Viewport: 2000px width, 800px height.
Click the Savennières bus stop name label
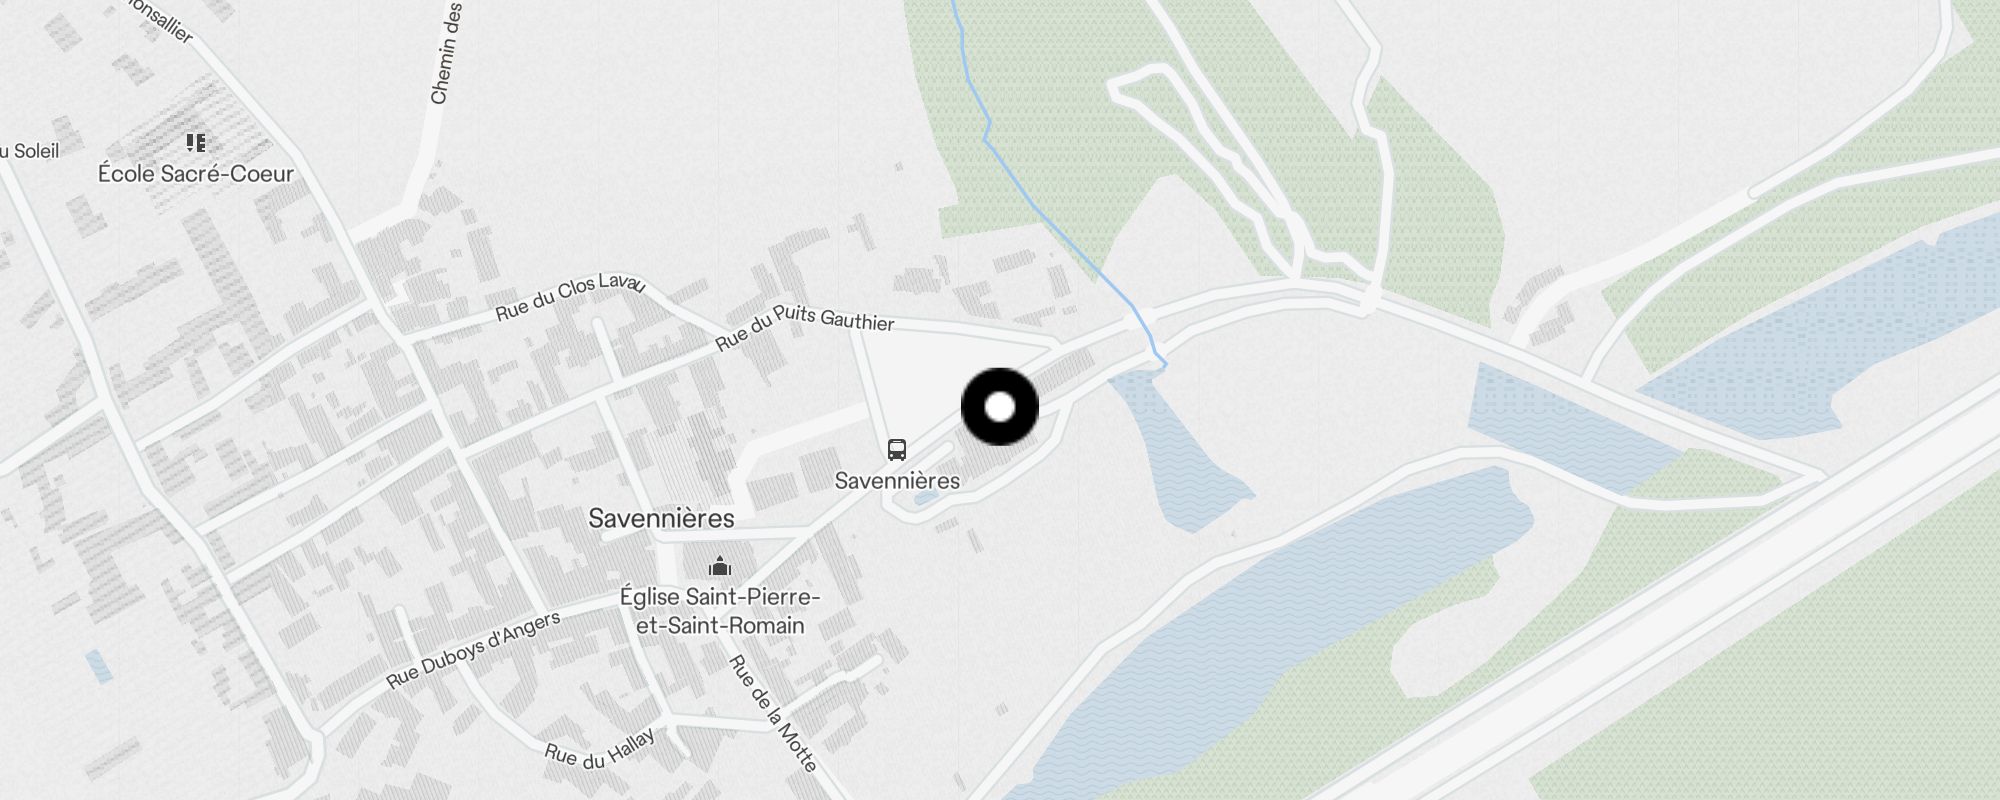[x=897, y=481]
